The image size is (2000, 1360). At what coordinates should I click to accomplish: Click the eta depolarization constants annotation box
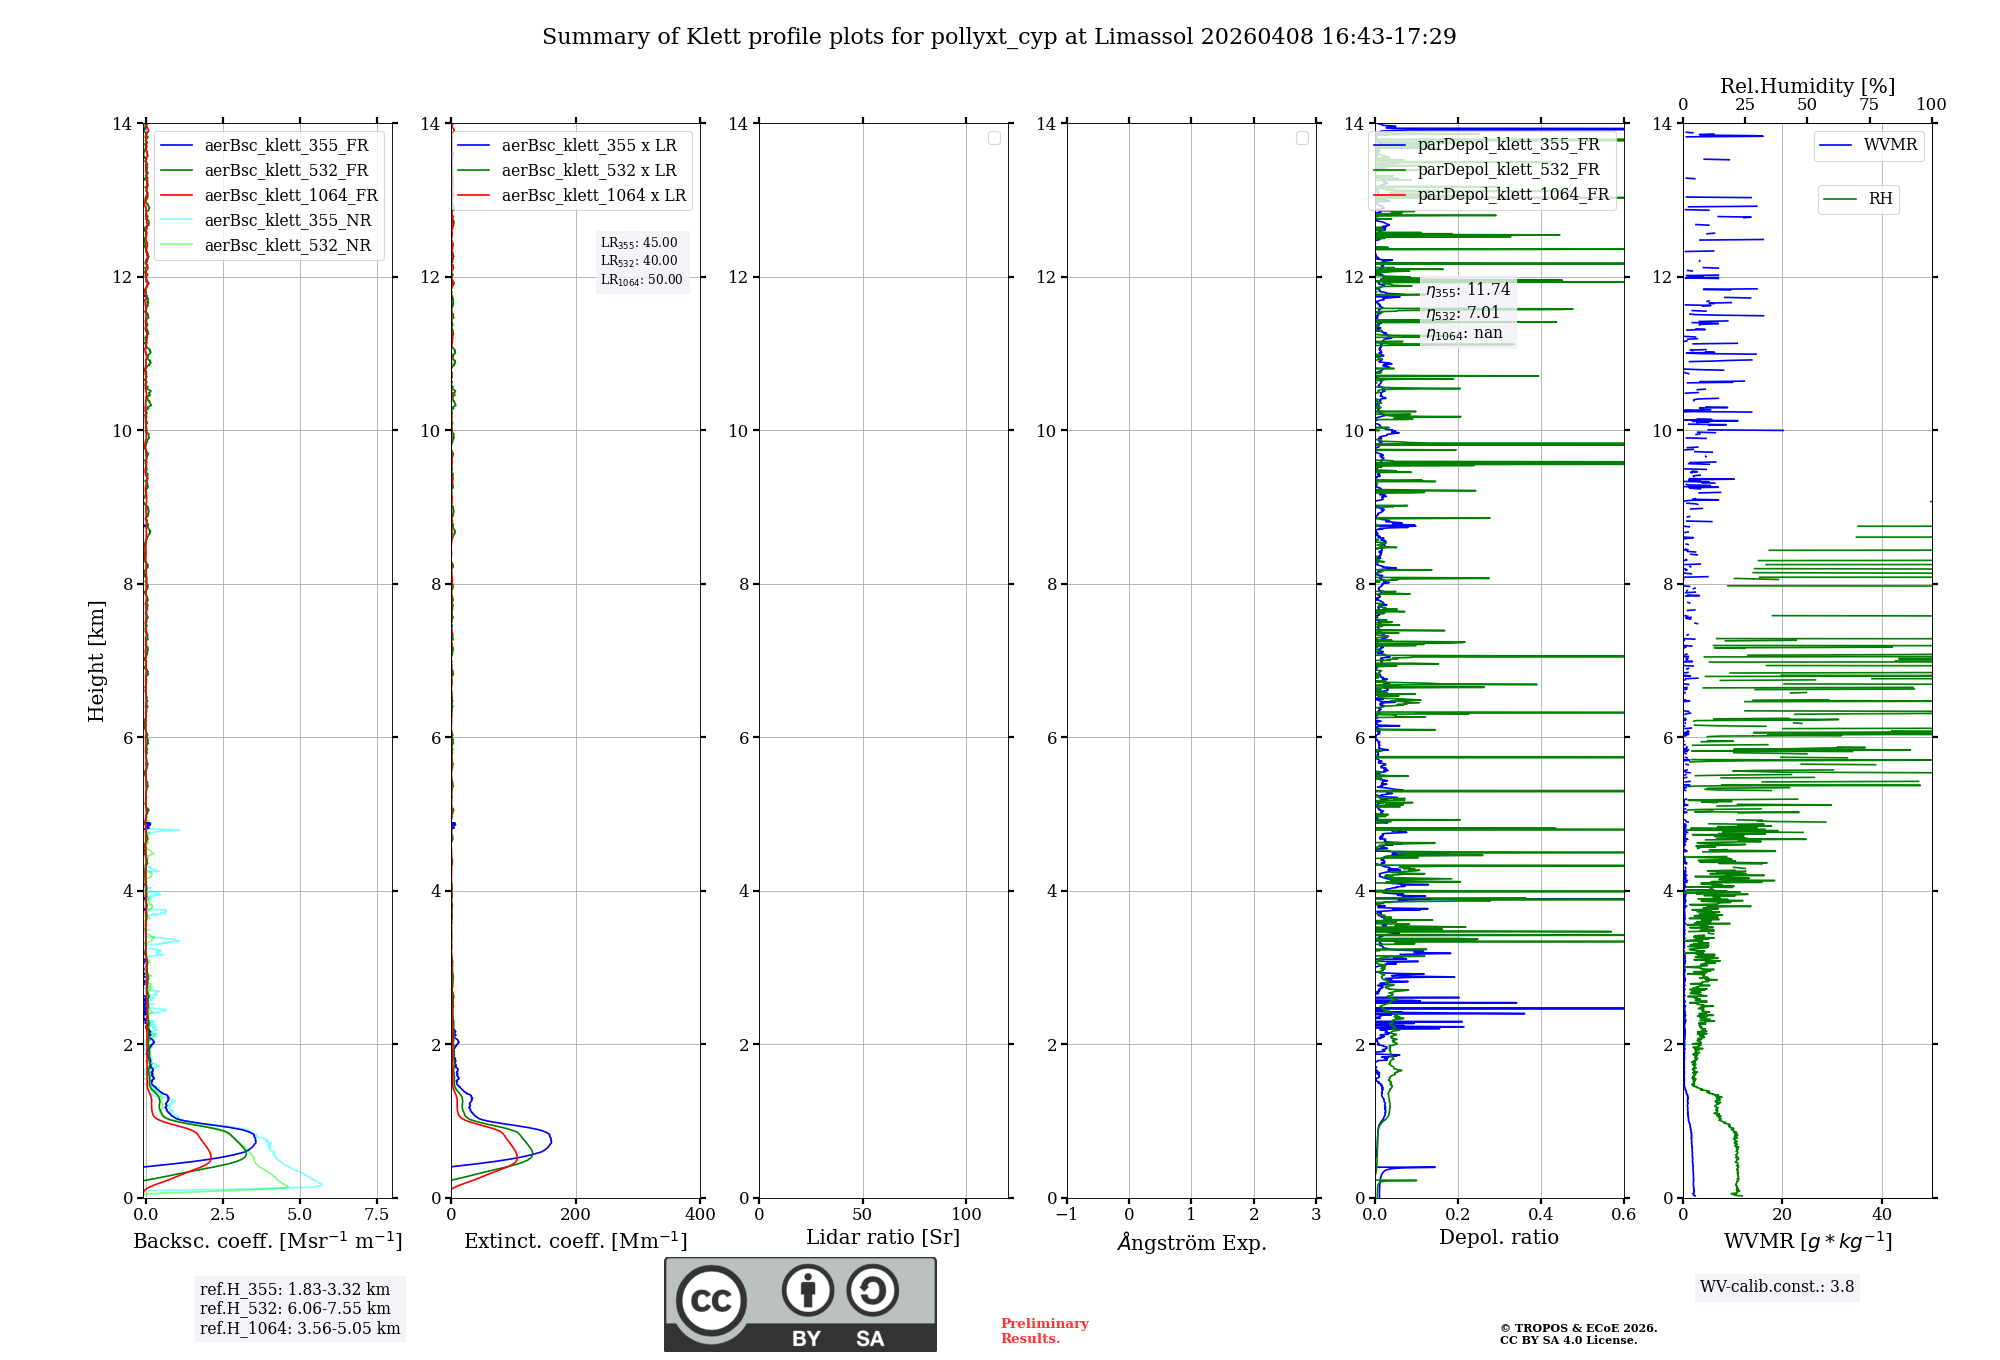pyautogui.click(x=1467, y=312)
